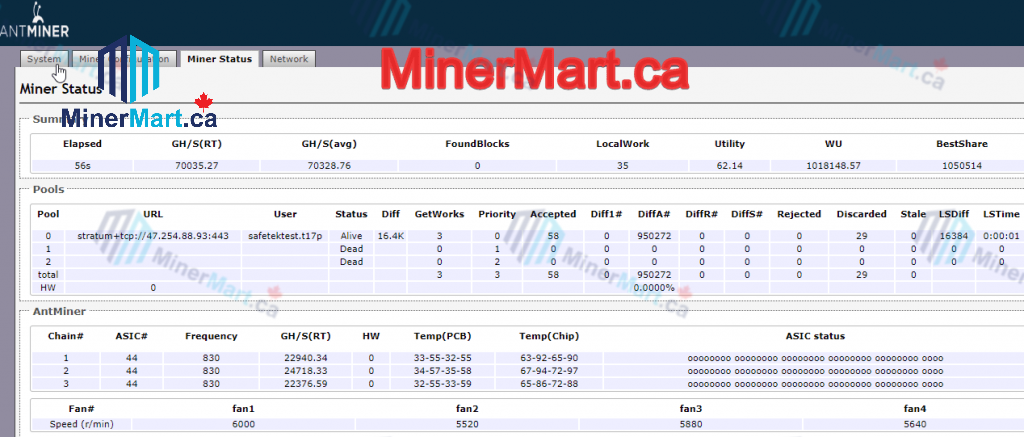Select chip temperature 65-86-72-88

[549, 384]
